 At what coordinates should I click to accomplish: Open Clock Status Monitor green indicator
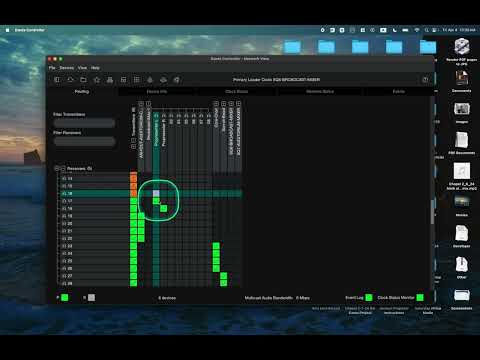(x=420, y=297)
